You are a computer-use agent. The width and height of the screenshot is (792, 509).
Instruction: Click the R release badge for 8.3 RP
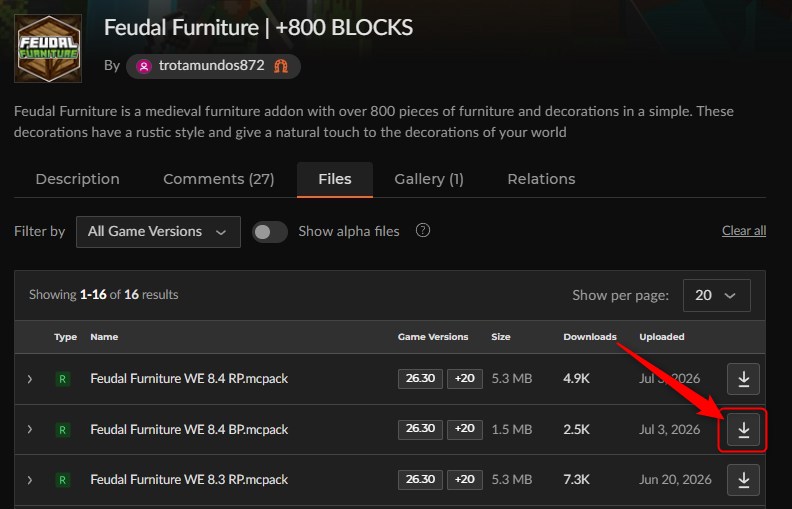(x=63, y=480)
